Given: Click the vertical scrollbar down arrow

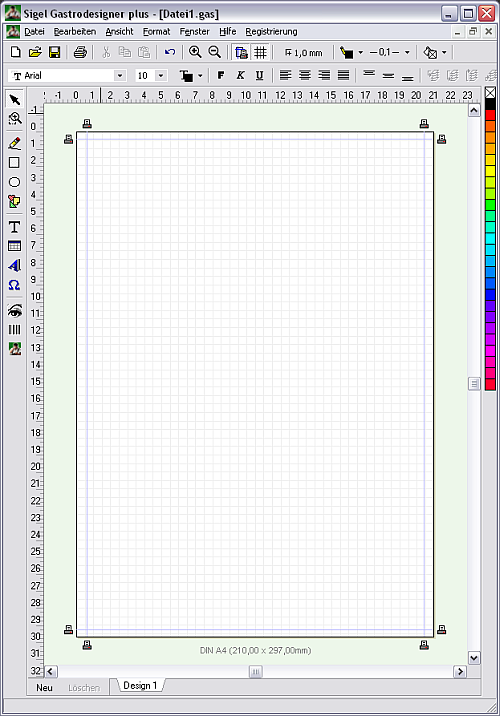Looking at the screenshot, I should pyautogui.click(x=474, y=658).
